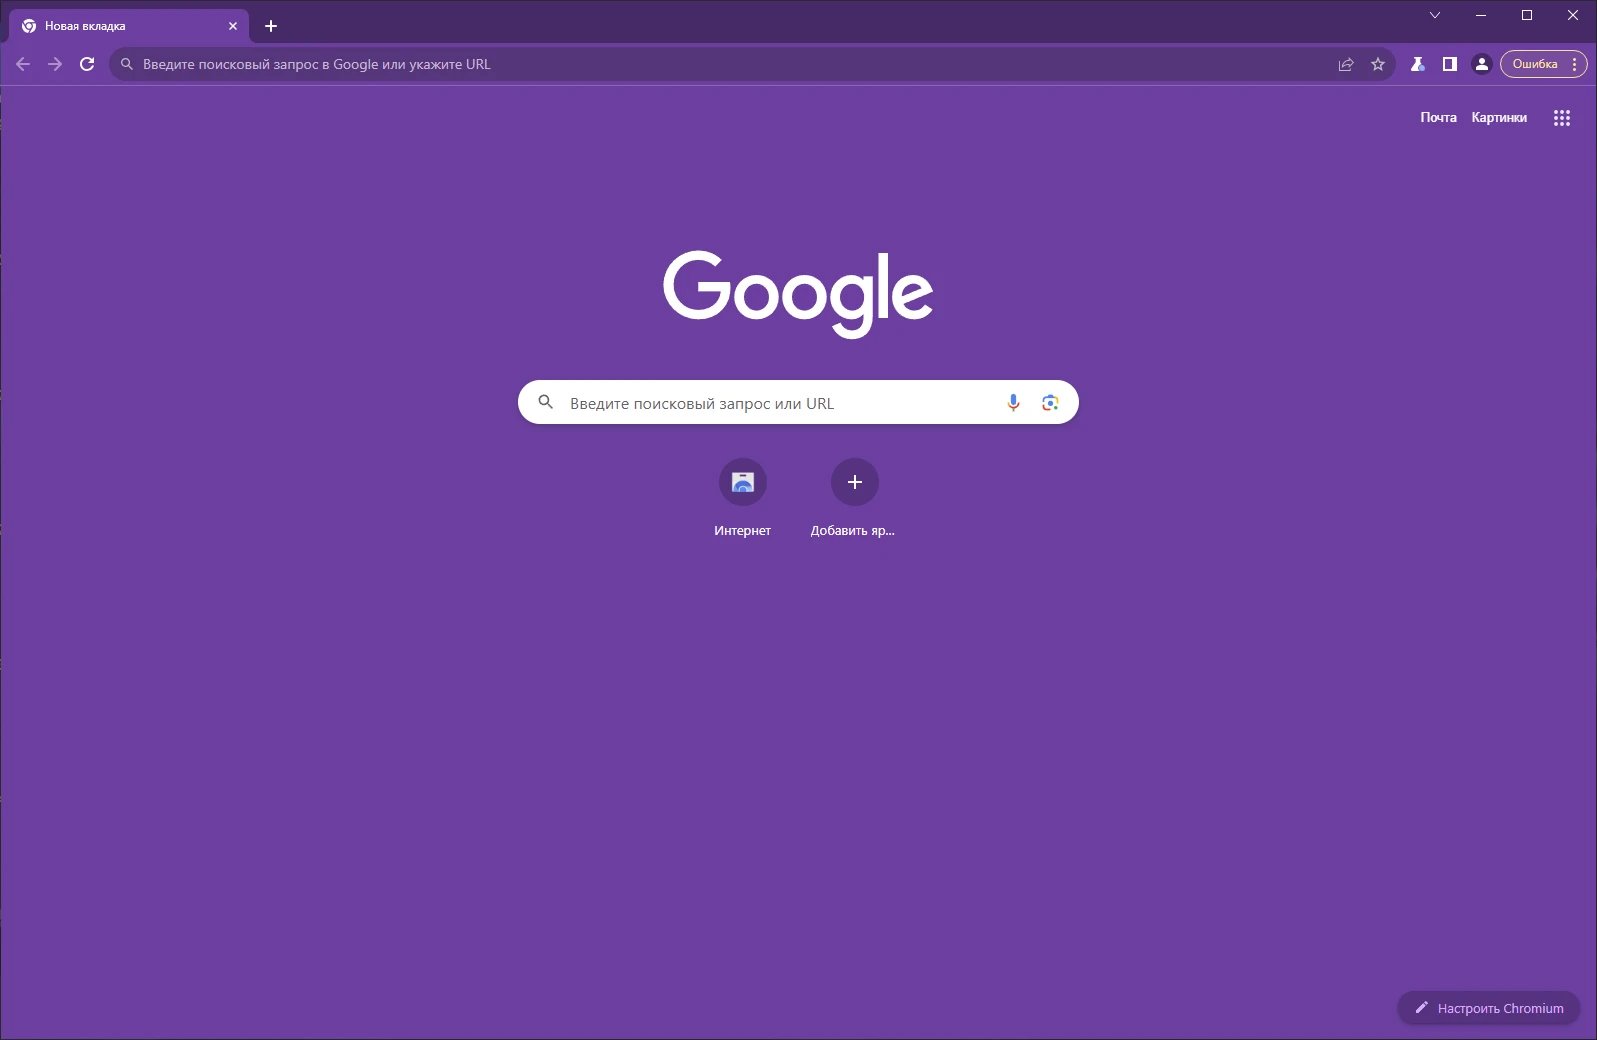Screen dimensions: 1597x1040
Task: Toggle the side panel icon
Action: pos(1449,64)
